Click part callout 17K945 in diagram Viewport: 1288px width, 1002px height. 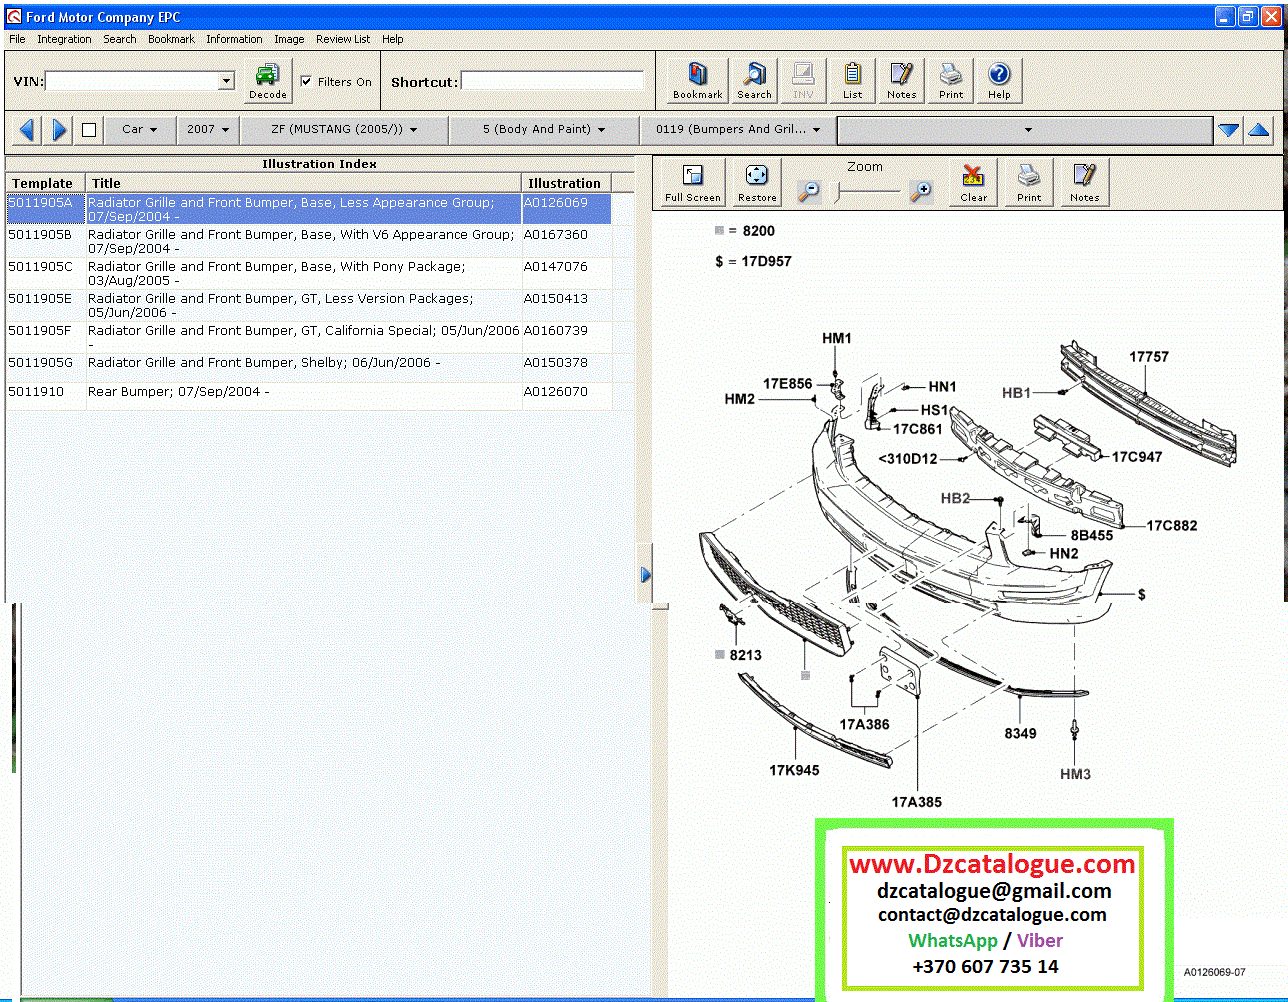(x=794, y=770)
